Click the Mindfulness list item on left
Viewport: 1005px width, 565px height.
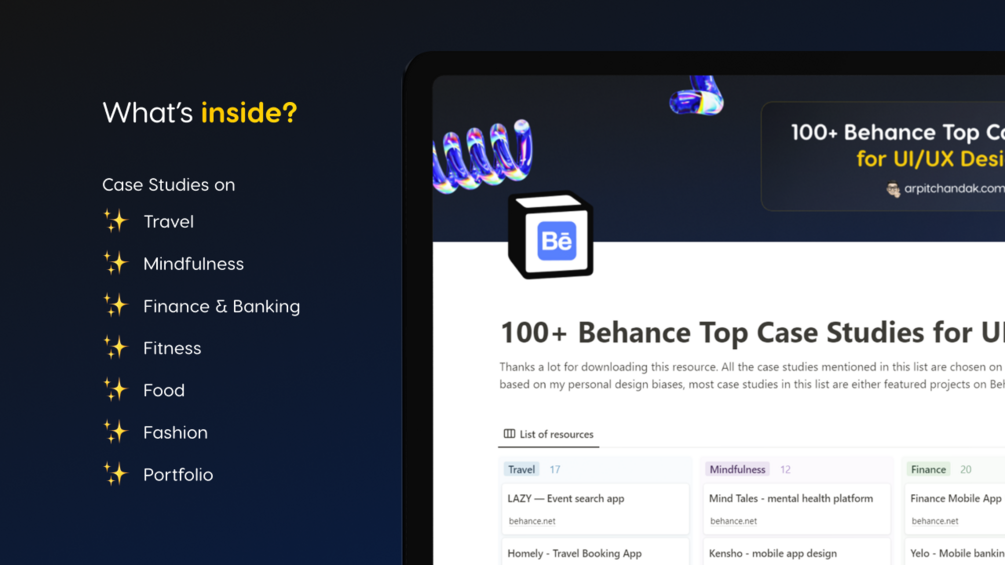tap(194, 264)
